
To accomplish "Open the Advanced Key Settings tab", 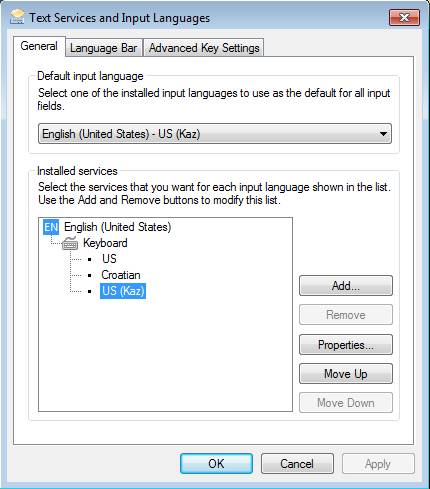I will [x=204, y=48].
